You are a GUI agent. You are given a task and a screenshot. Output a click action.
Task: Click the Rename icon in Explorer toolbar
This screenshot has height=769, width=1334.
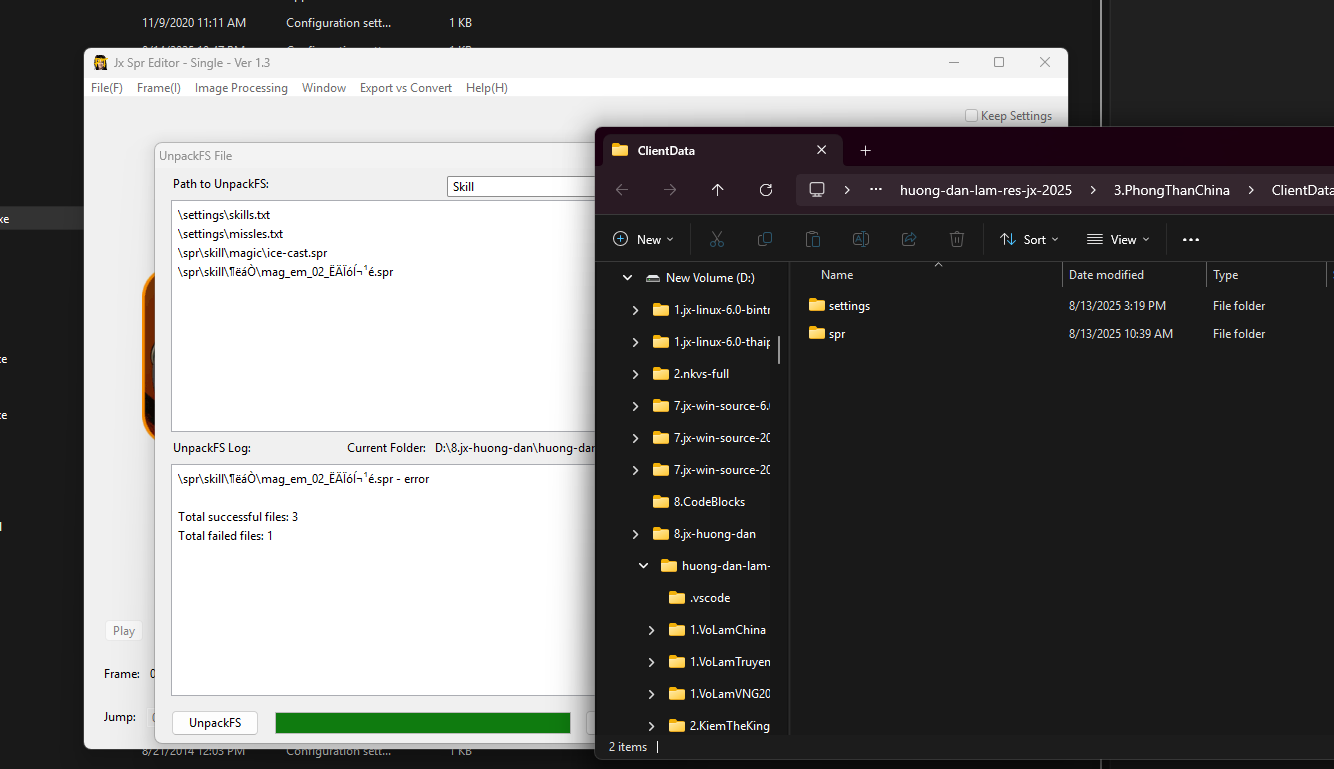pos(860,239)
